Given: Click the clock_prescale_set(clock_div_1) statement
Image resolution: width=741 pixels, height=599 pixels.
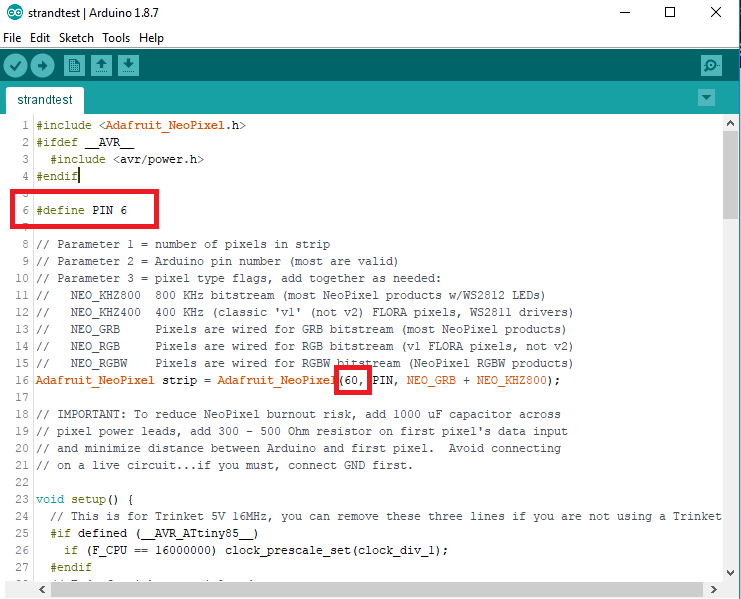Looking at the screenshot, I should (x=336, y=550).
